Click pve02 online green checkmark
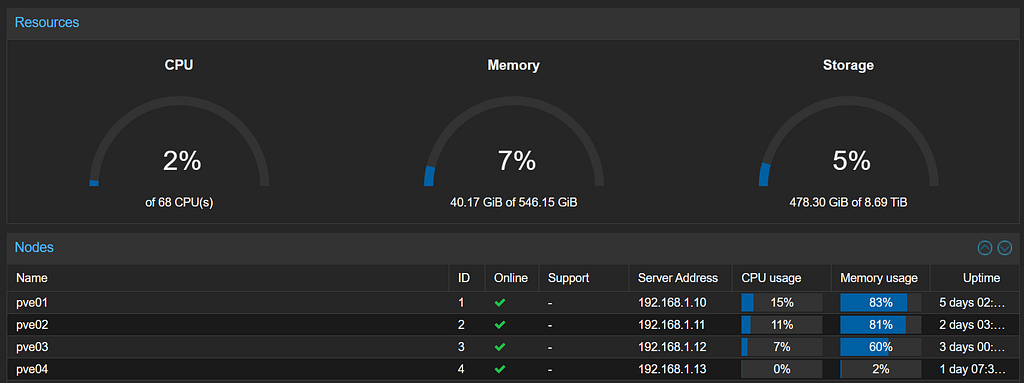The image size is (1024, 383). coord(500,325)
